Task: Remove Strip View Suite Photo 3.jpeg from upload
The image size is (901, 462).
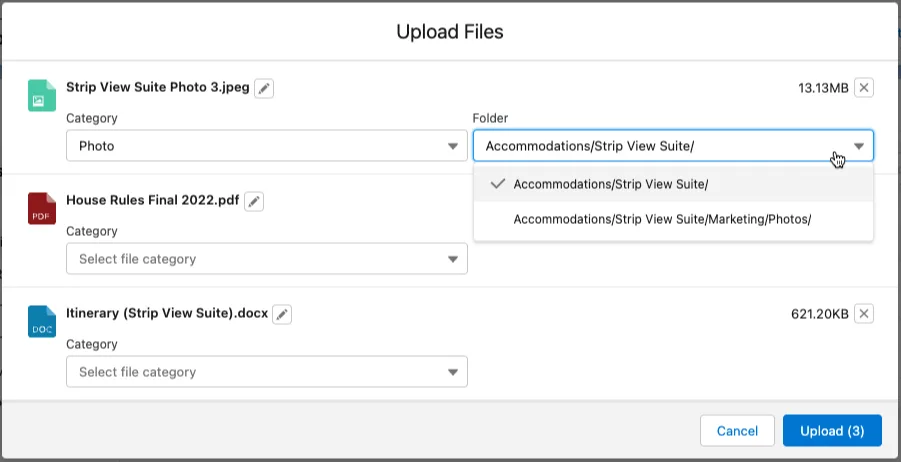Action: (x=865, y=88)
